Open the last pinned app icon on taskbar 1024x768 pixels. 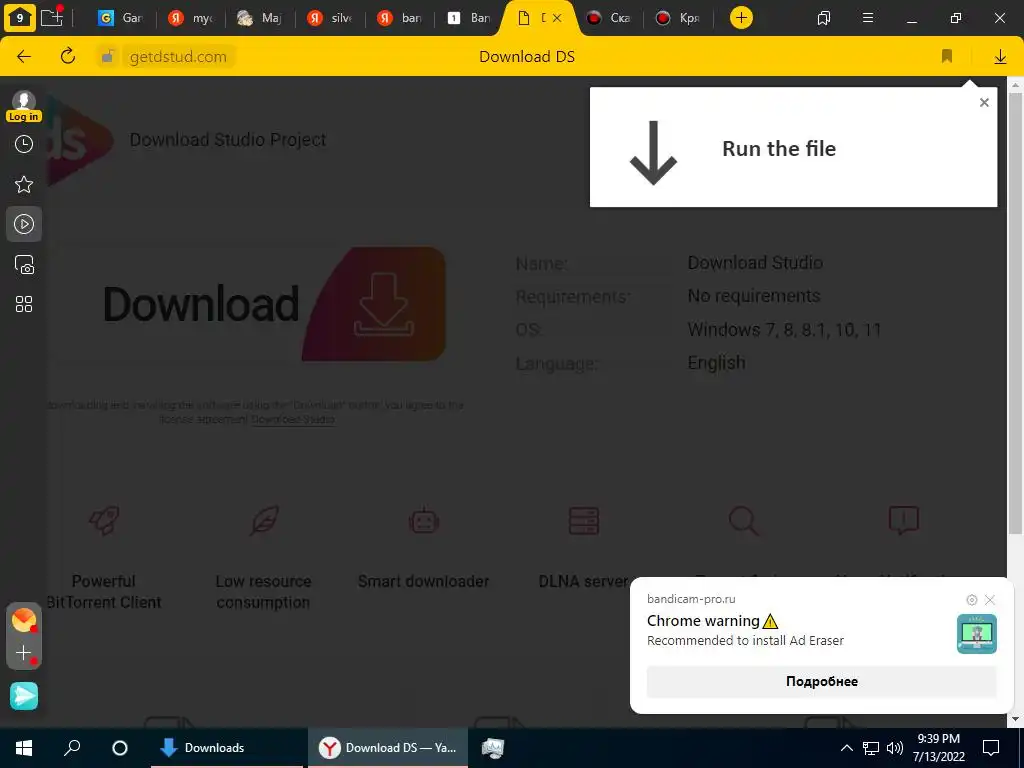coord(493,748)
